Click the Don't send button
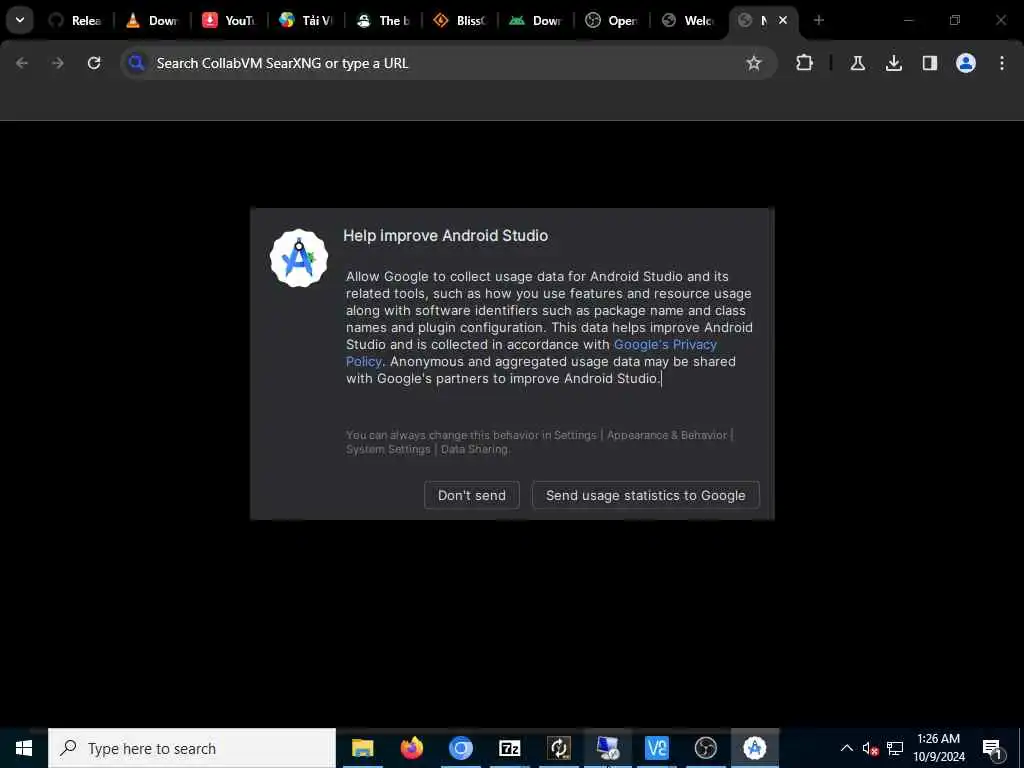The width and height of the screenshot is (1024, 768). pos(472,495)
